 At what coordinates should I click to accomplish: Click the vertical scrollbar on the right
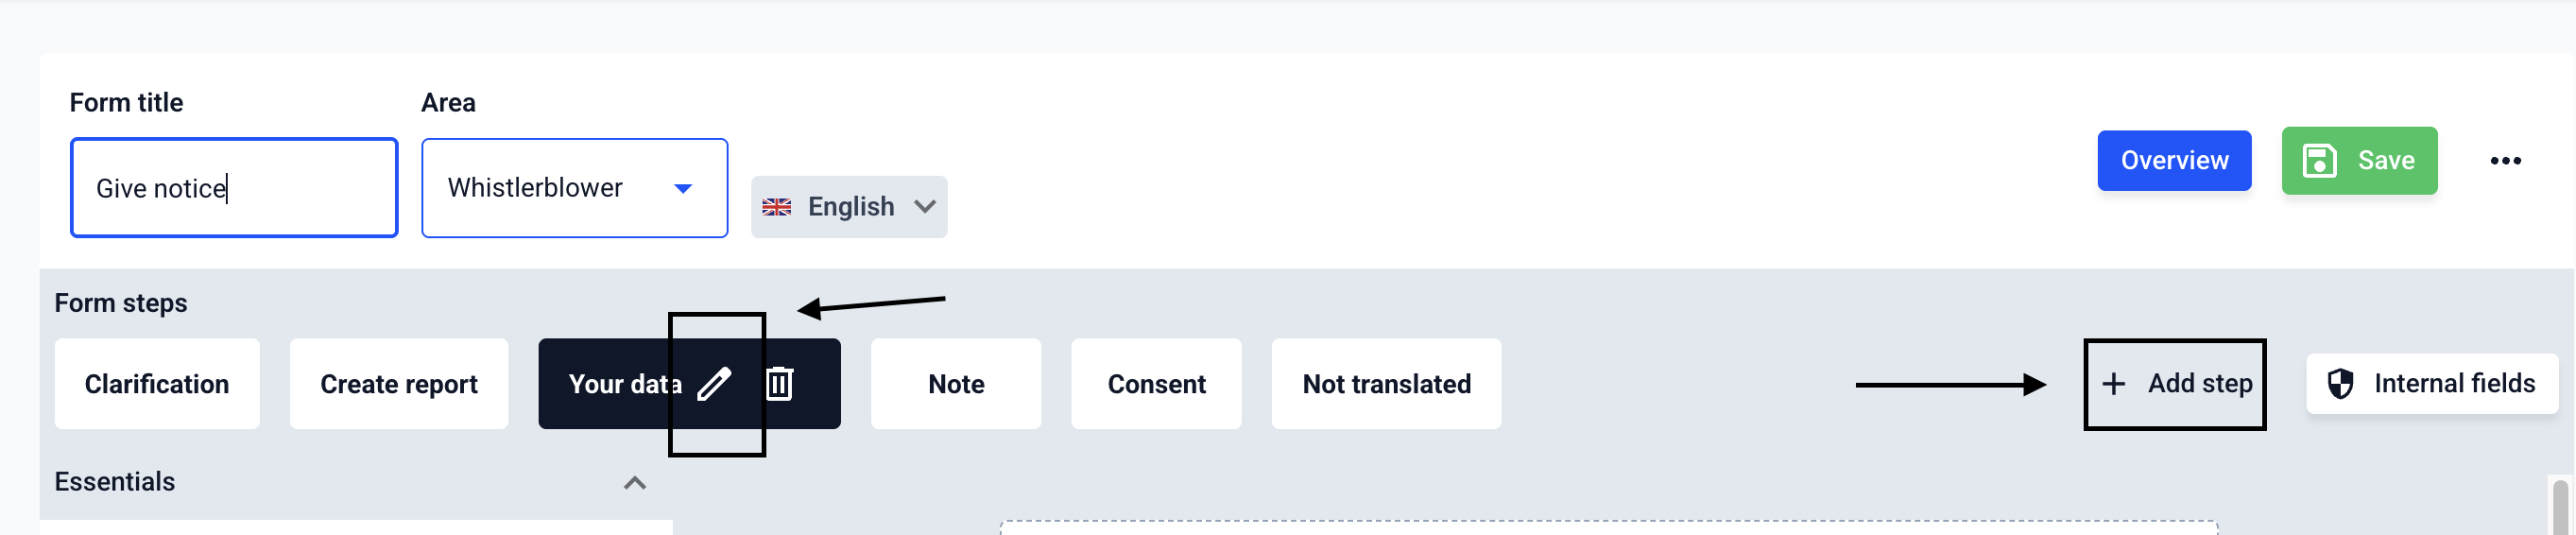point(2560,506)
